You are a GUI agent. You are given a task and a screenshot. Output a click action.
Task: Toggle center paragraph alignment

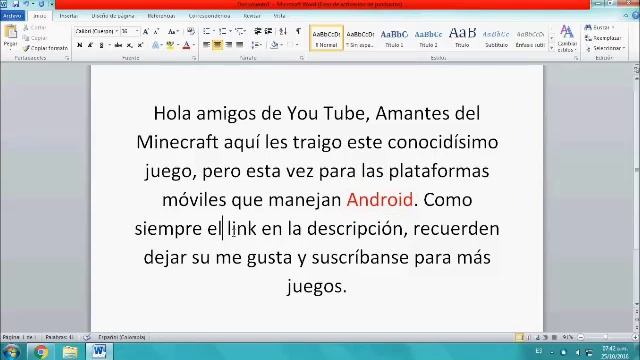pos(217,45)
